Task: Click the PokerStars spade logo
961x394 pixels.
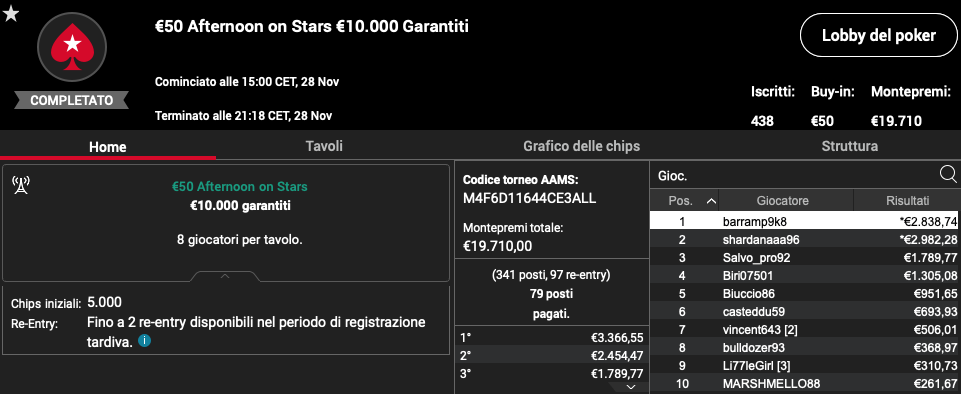Action: pos(72,47)
